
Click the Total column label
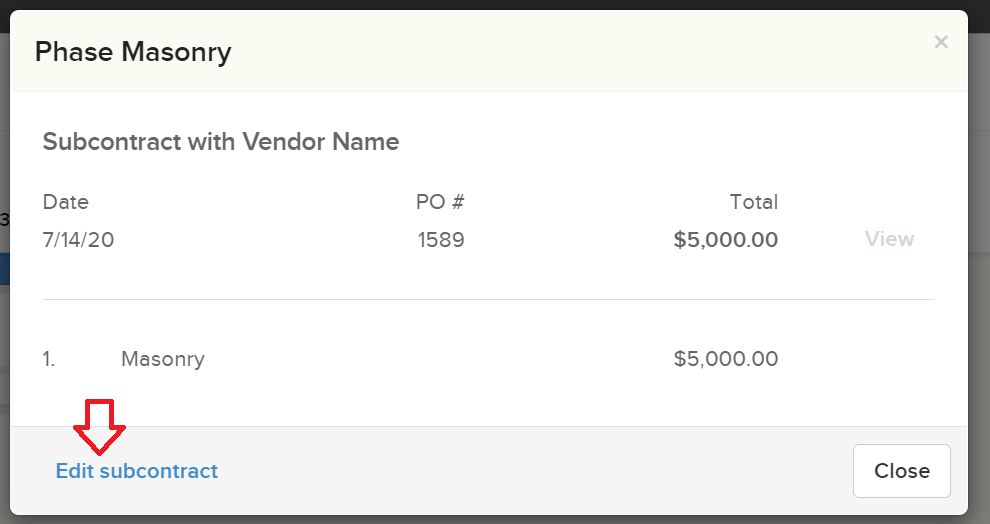pyautogui.click(x=753, y=202)
